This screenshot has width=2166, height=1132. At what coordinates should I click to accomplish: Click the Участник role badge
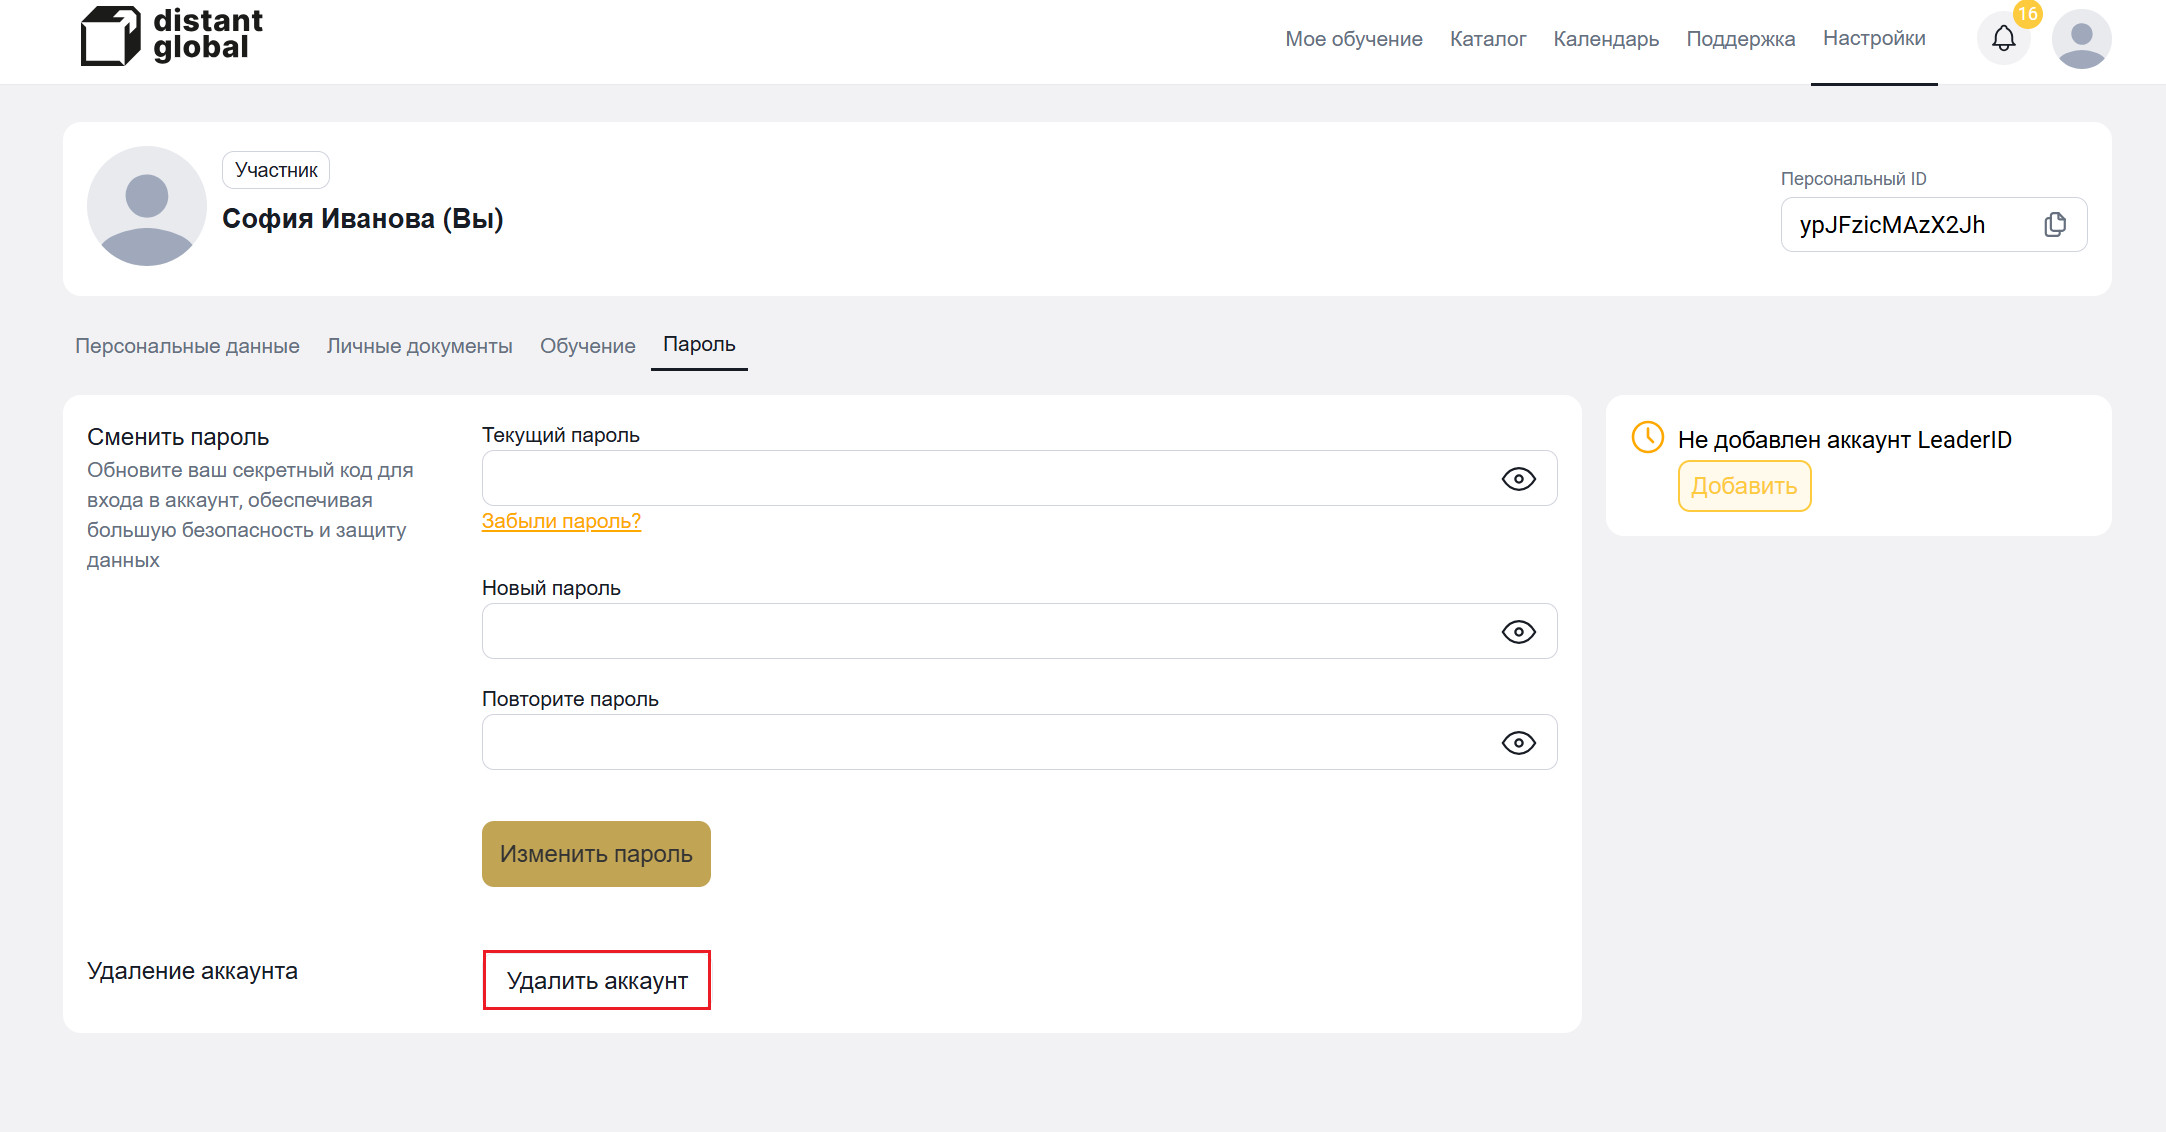pyautogui.click(x=276, y=170)
